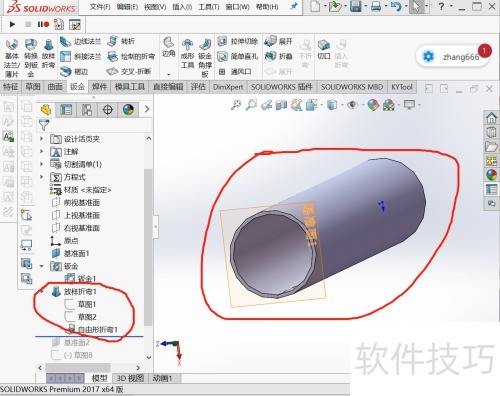
Task: Click the macro play button
Action: click(x=12, y=24)
